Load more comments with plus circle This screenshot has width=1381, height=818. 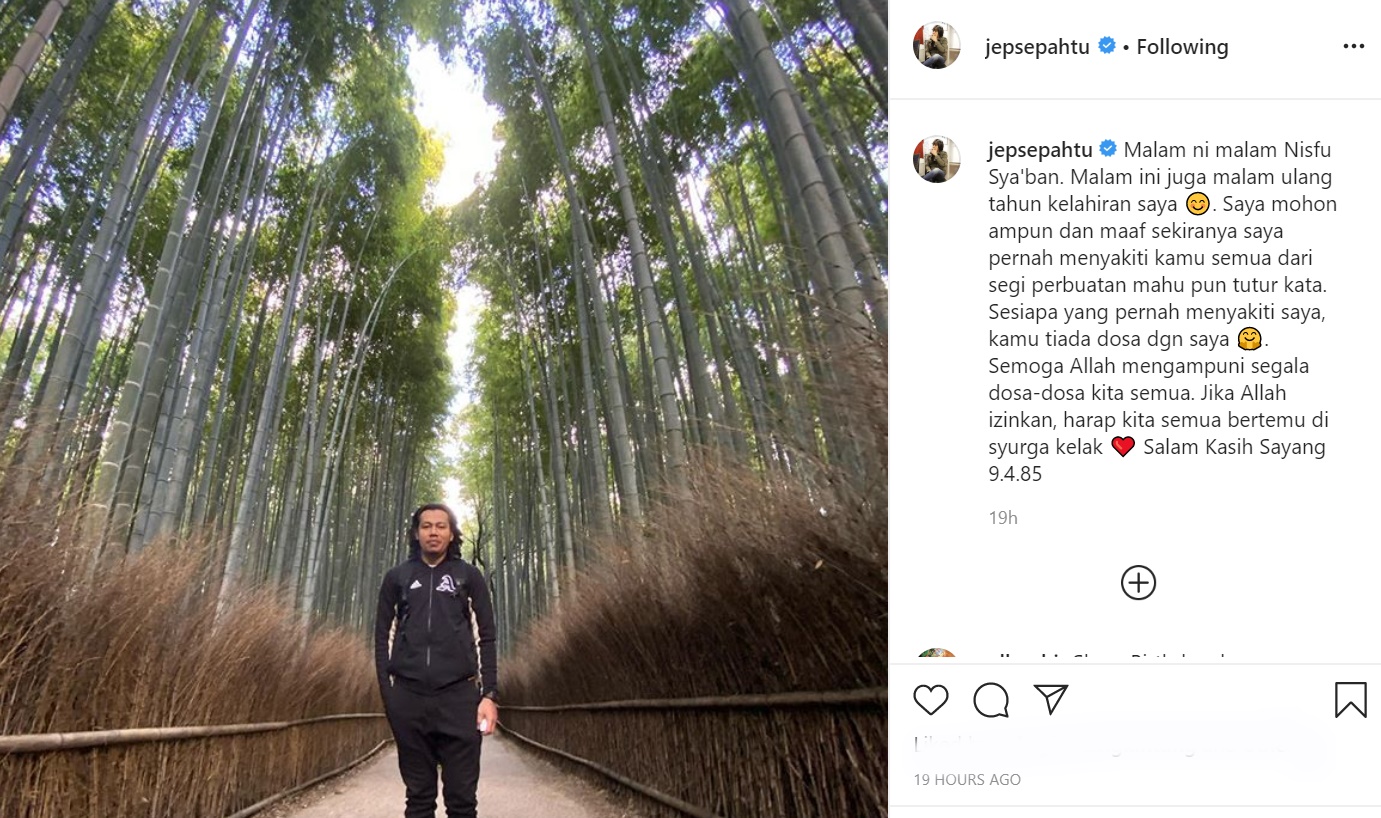pos(1138,583)
